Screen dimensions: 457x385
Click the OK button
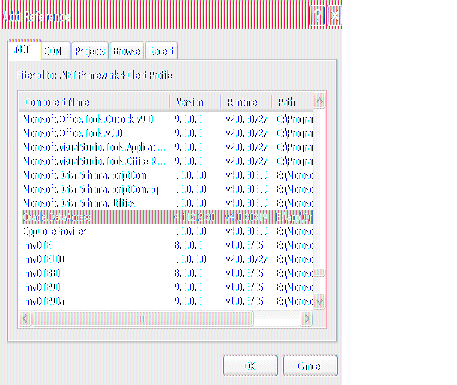250,366
